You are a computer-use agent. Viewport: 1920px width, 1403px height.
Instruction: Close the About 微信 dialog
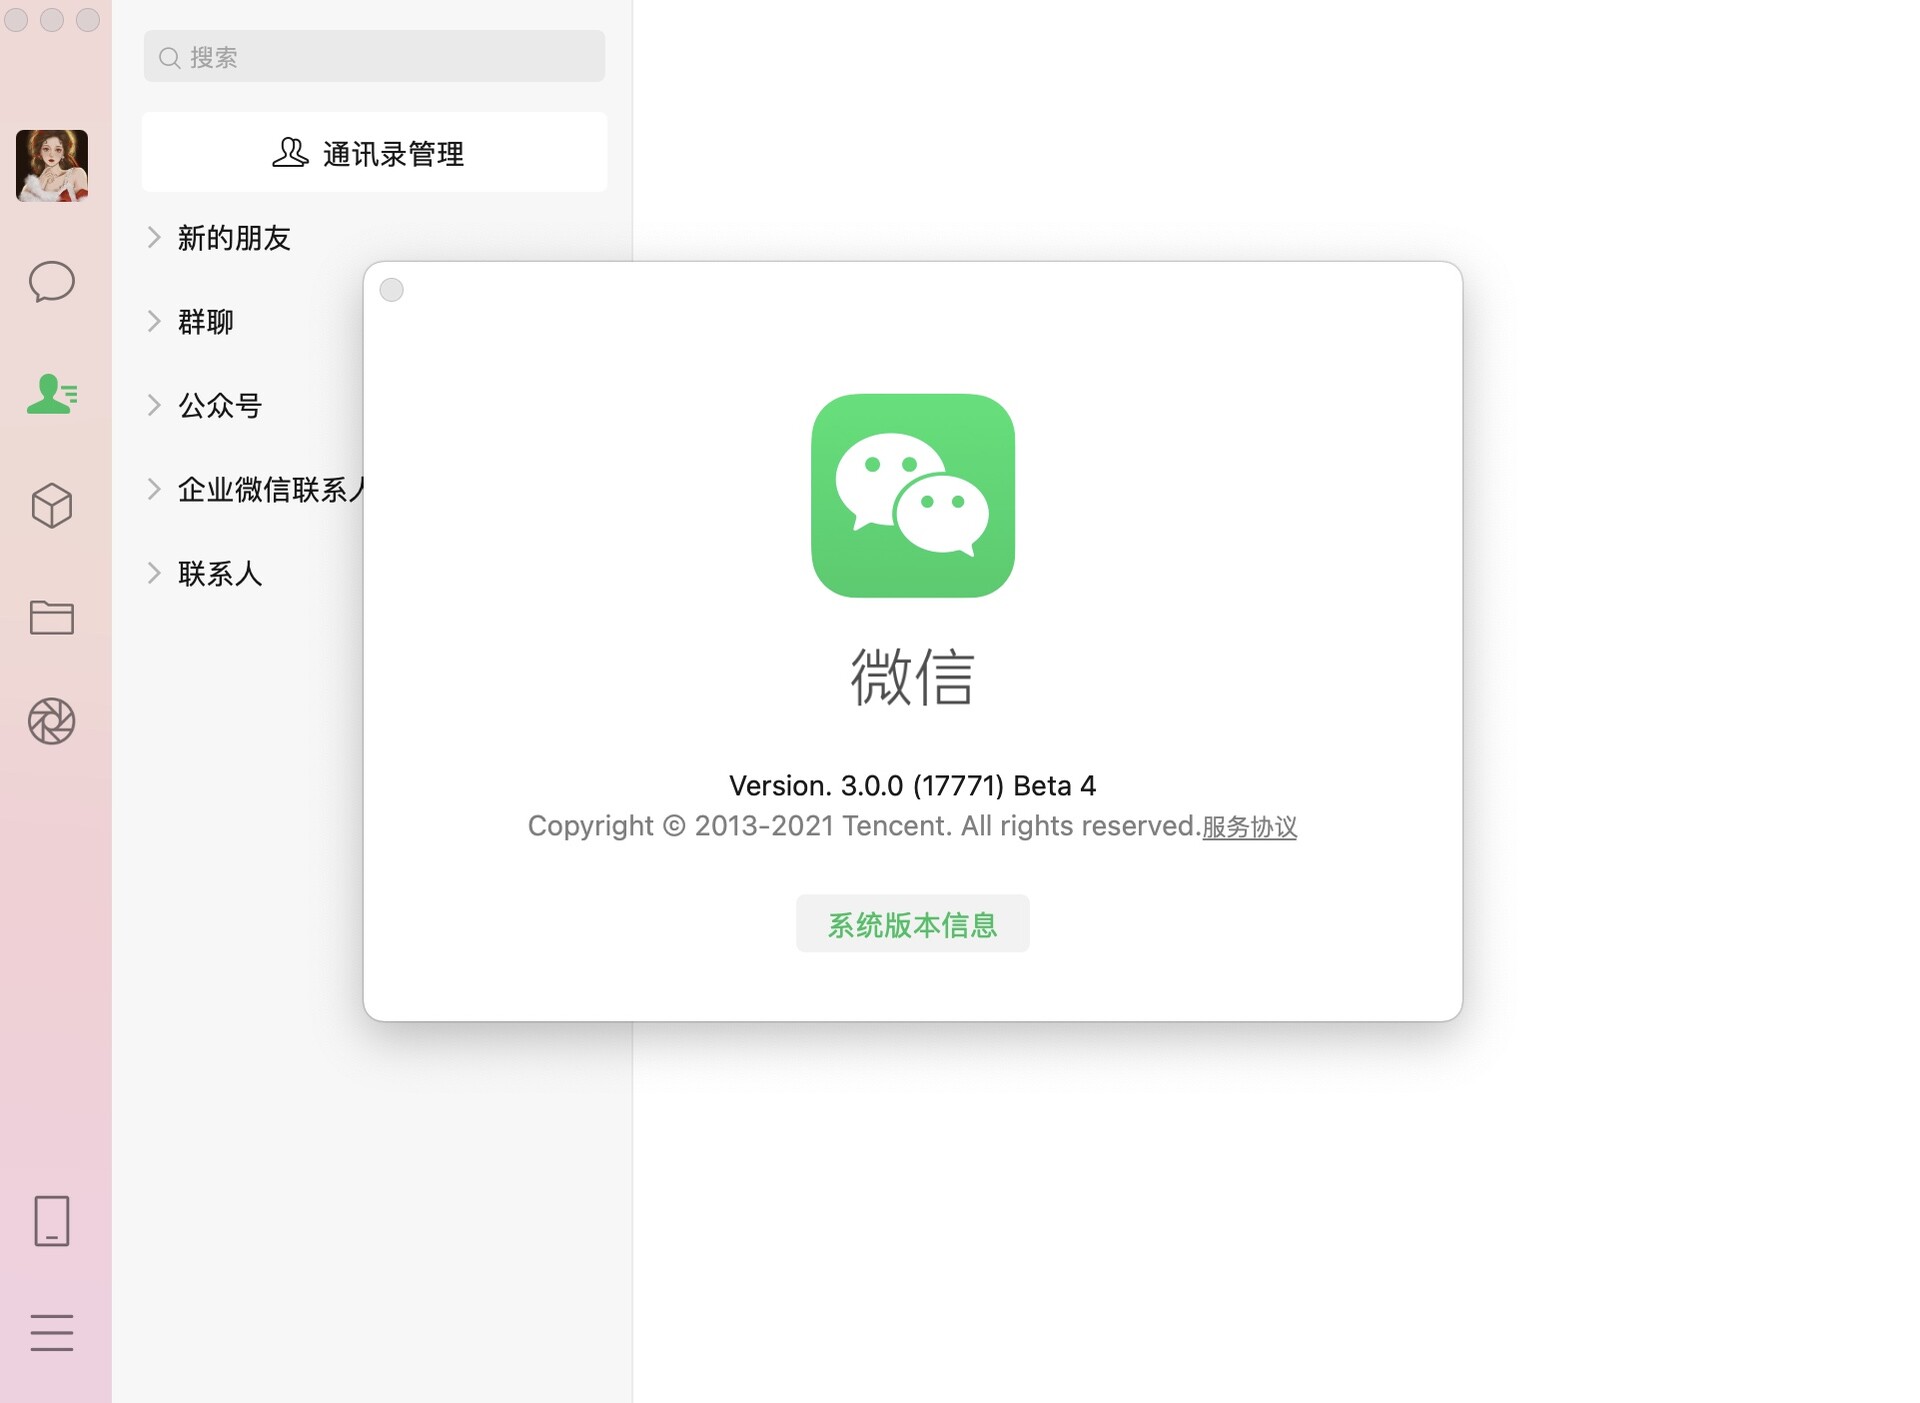click(x=392, y=290)
